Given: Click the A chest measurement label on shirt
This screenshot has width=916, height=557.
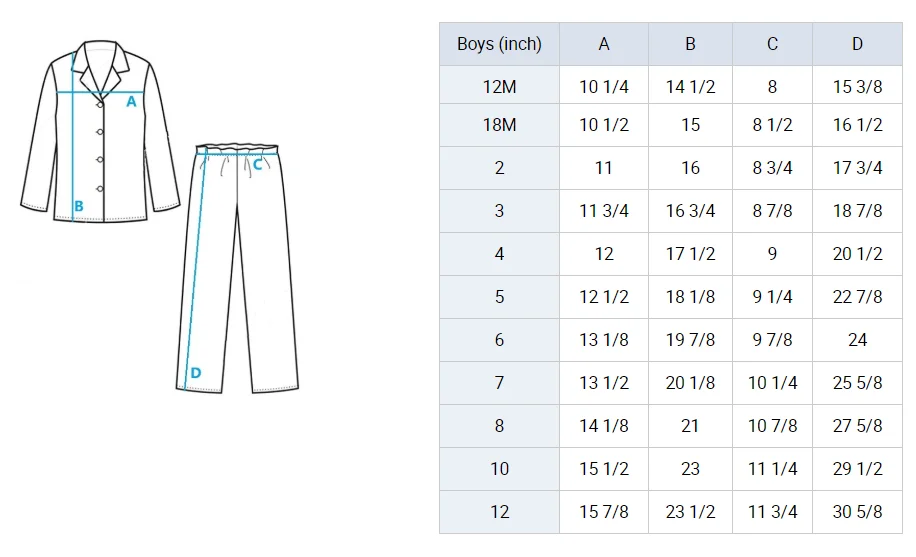Looking at the screenshot, I should tap(131, 101).
